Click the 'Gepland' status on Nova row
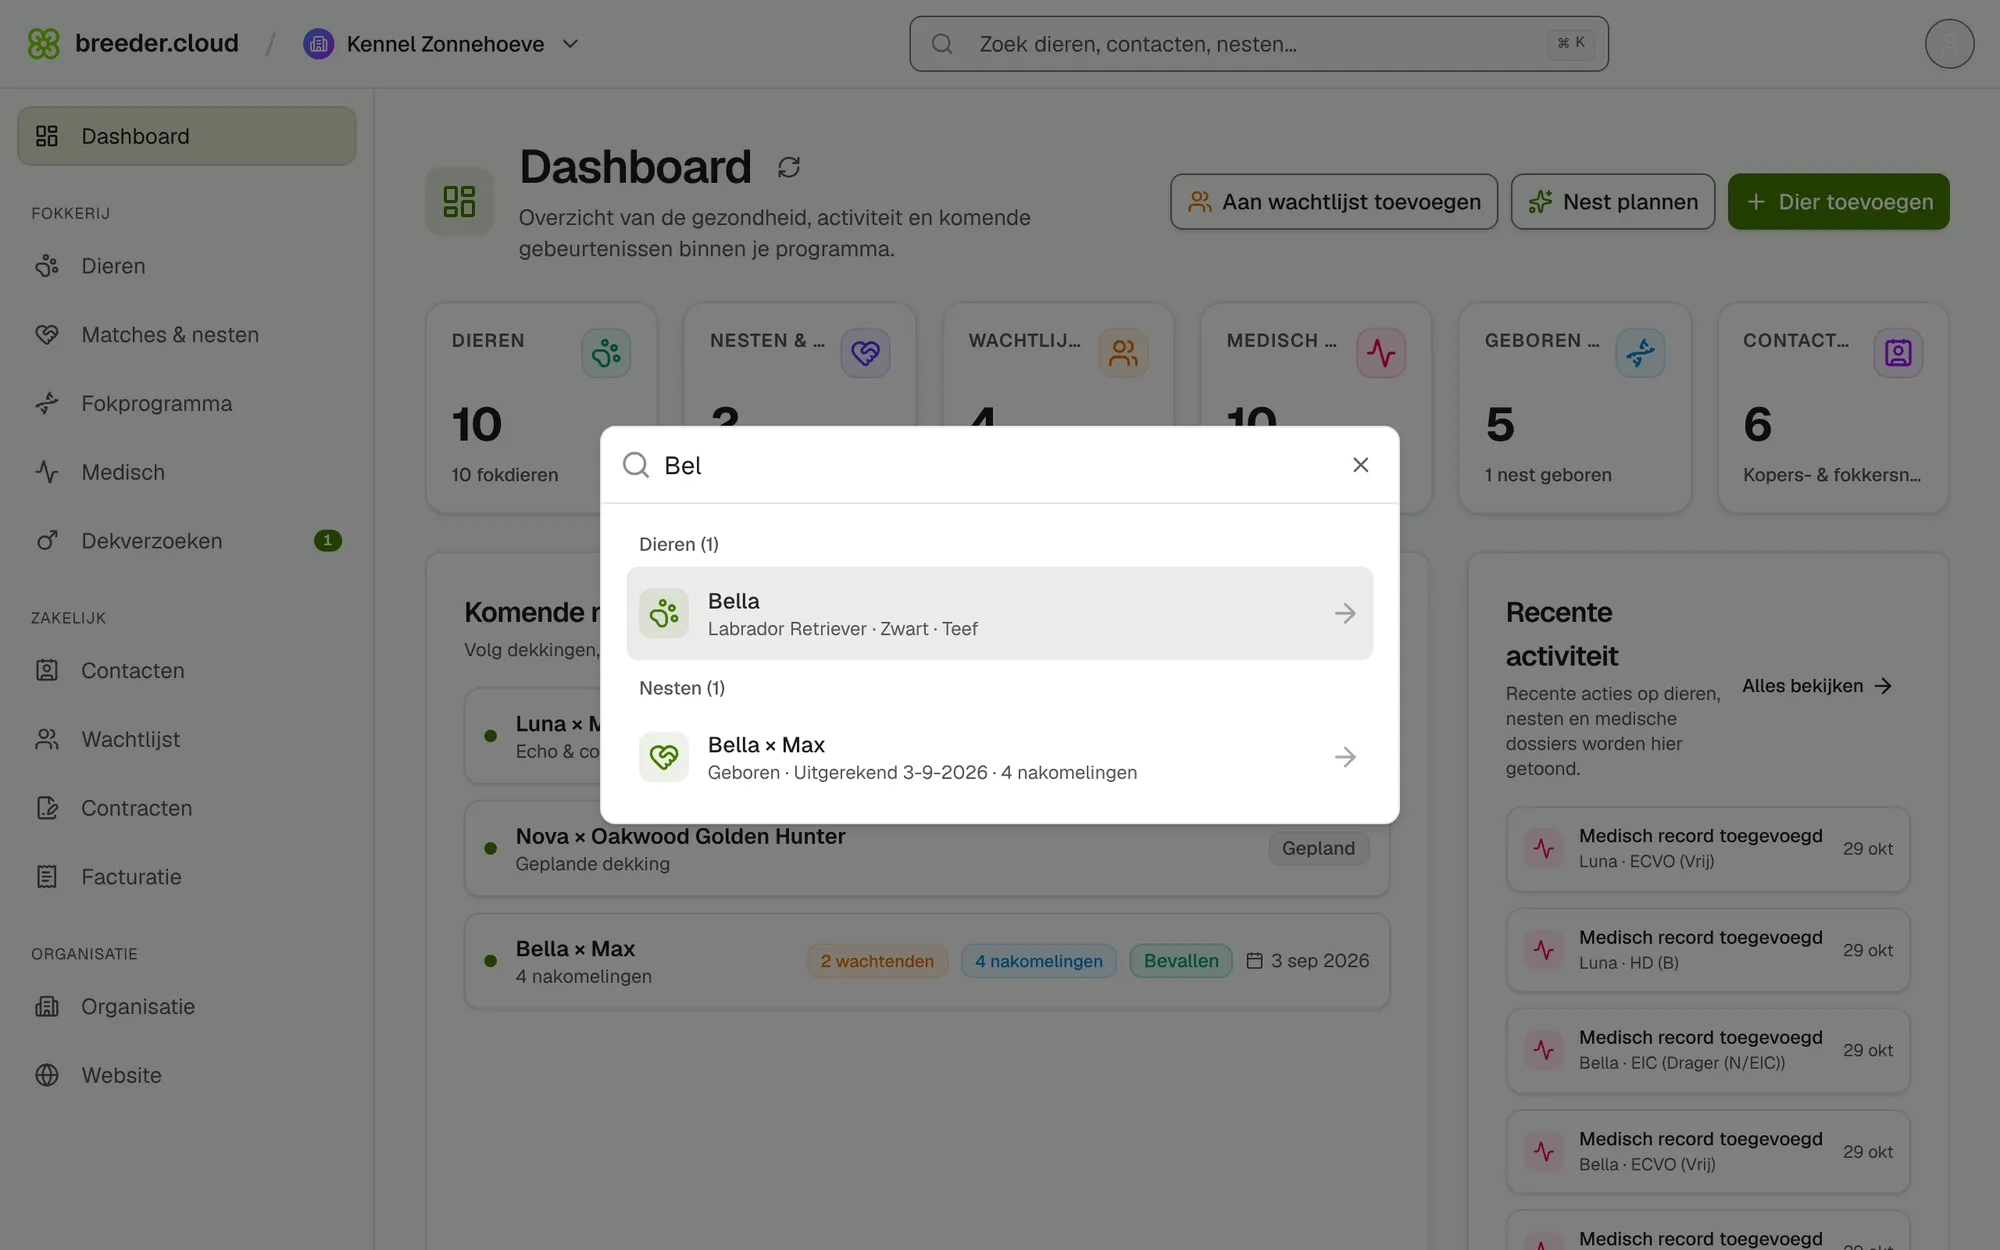The width and height of the screenshot is (2000, 1250). coord(1319,848)
